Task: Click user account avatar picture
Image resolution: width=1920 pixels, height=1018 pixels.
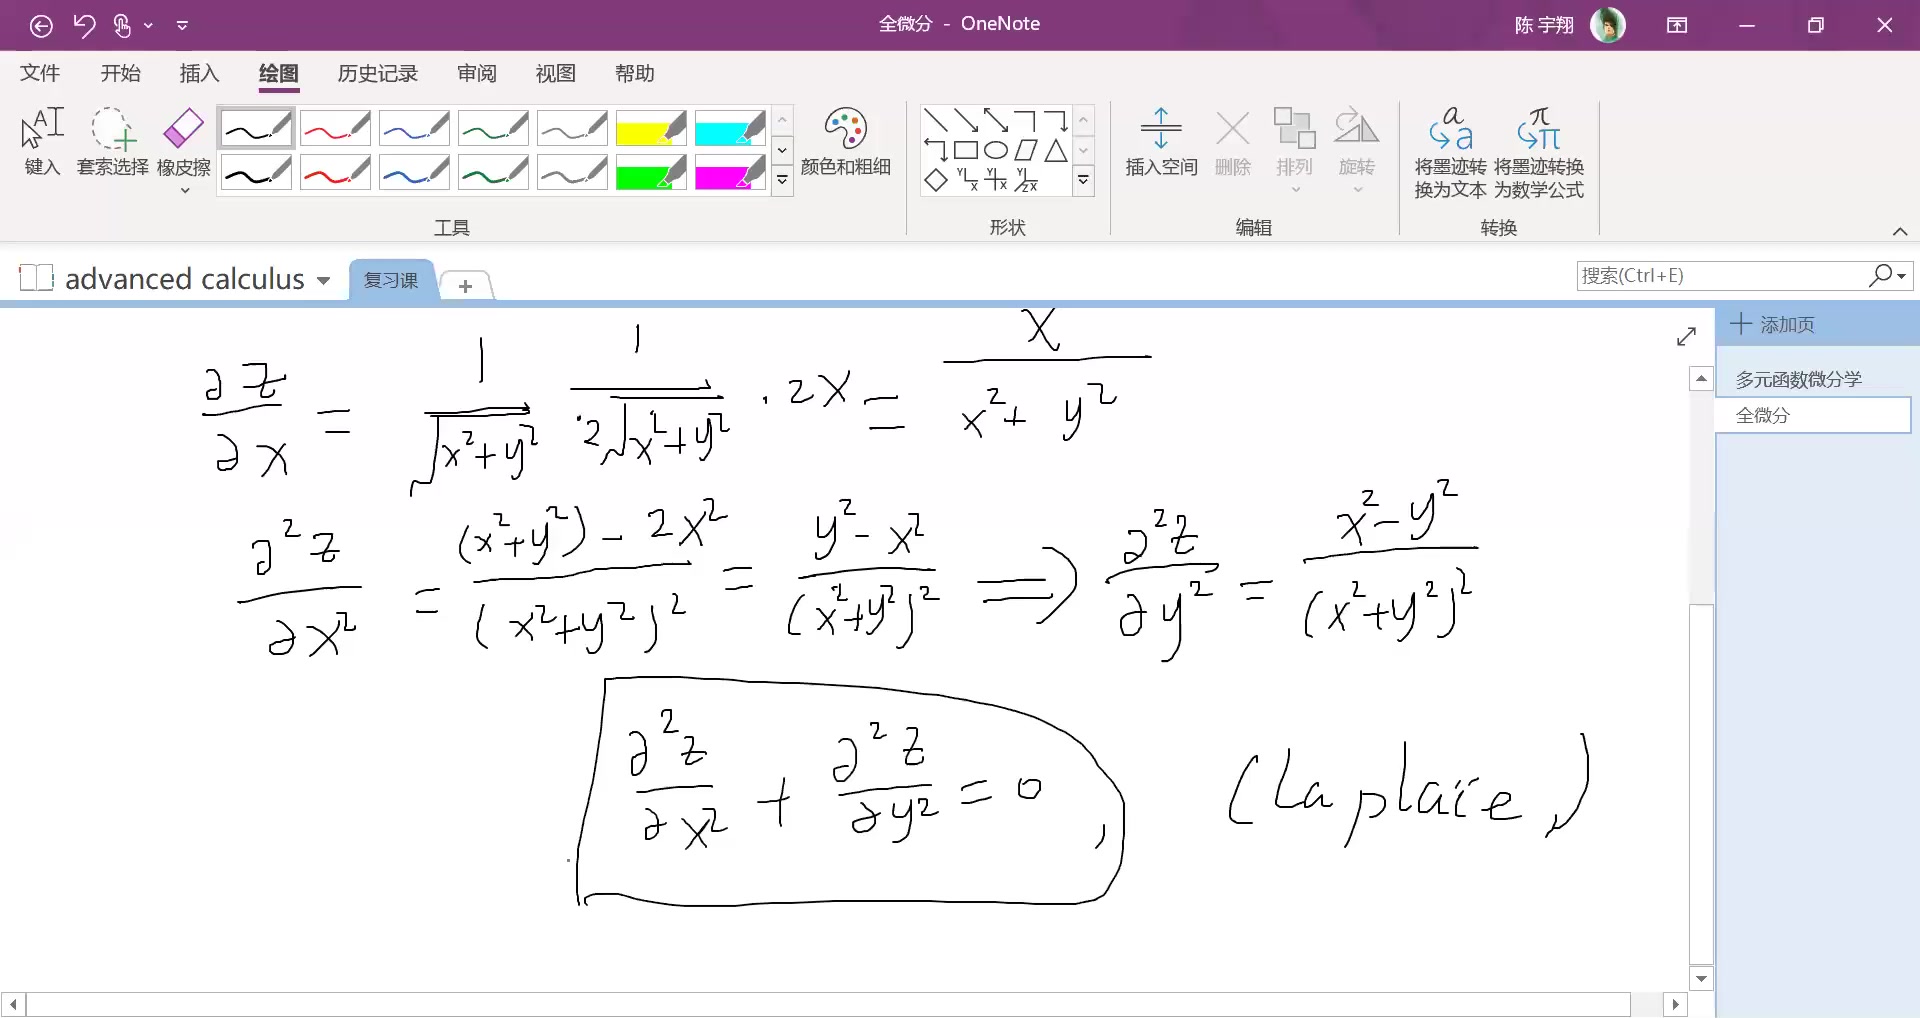Action: [1608, 25]
